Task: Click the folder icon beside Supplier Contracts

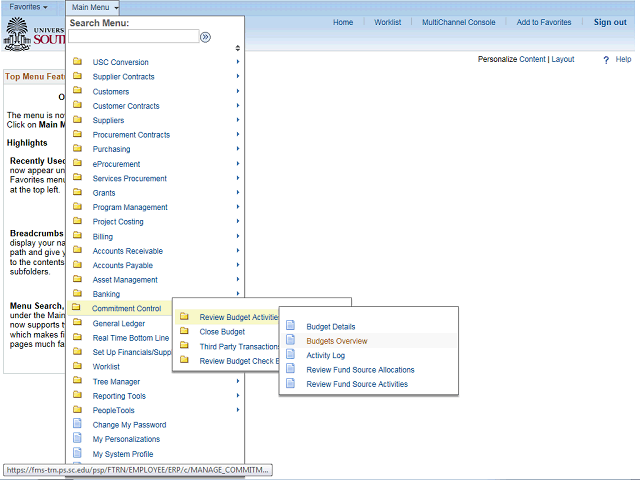Action: coord(77,76)
